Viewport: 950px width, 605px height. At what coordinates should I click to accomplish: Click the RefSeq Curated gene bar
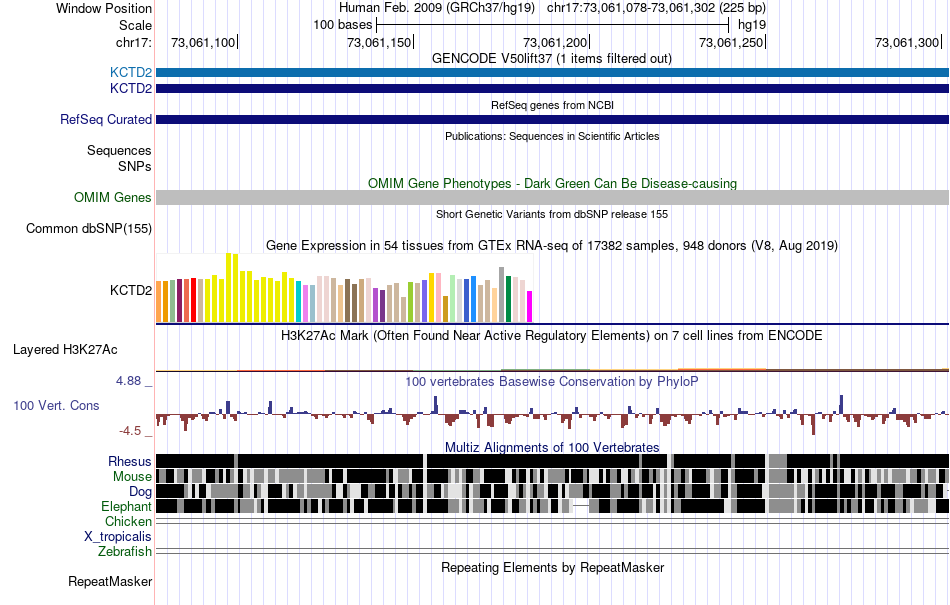point(553,119)
